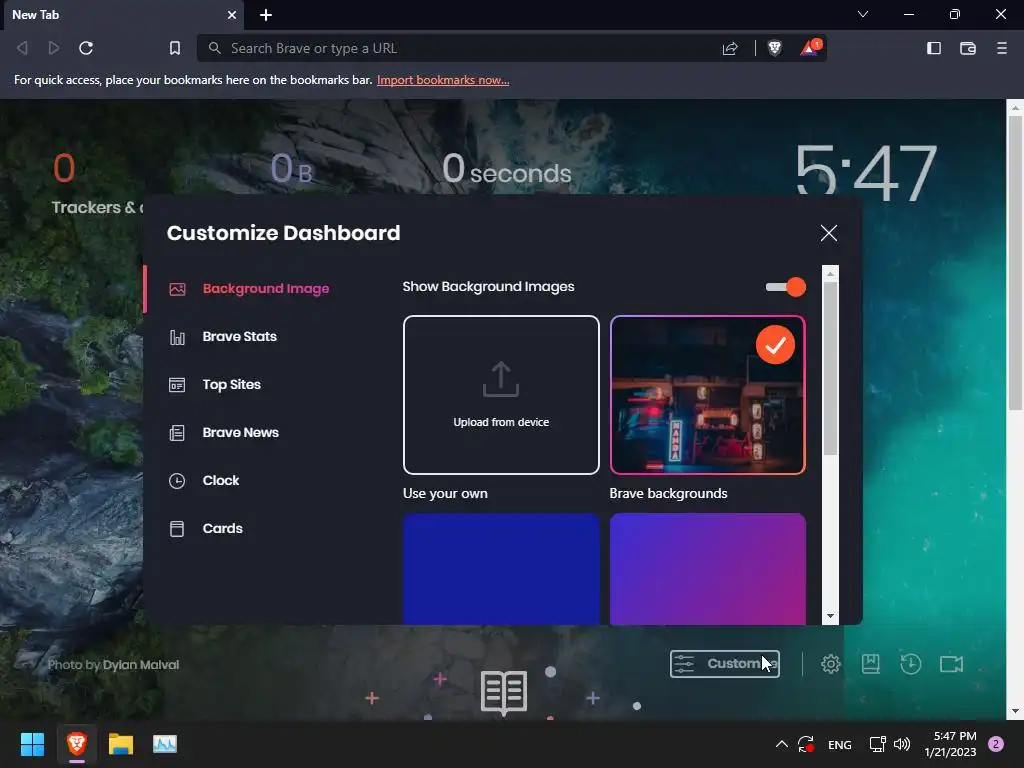Viewport: 1024px width, 768px height.
Task: Open history clock icon on new tab page
Action: tap(910, 664)
